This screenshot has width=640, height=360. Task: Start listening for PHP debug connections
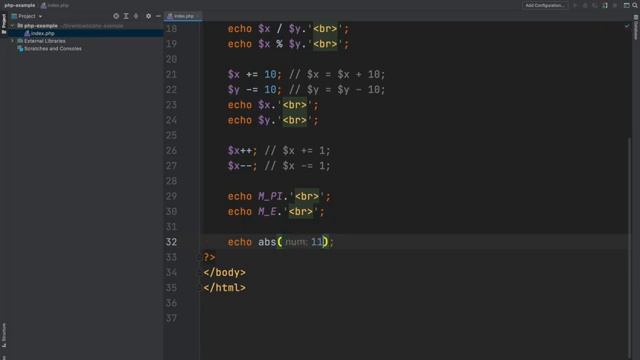[605, 5]
